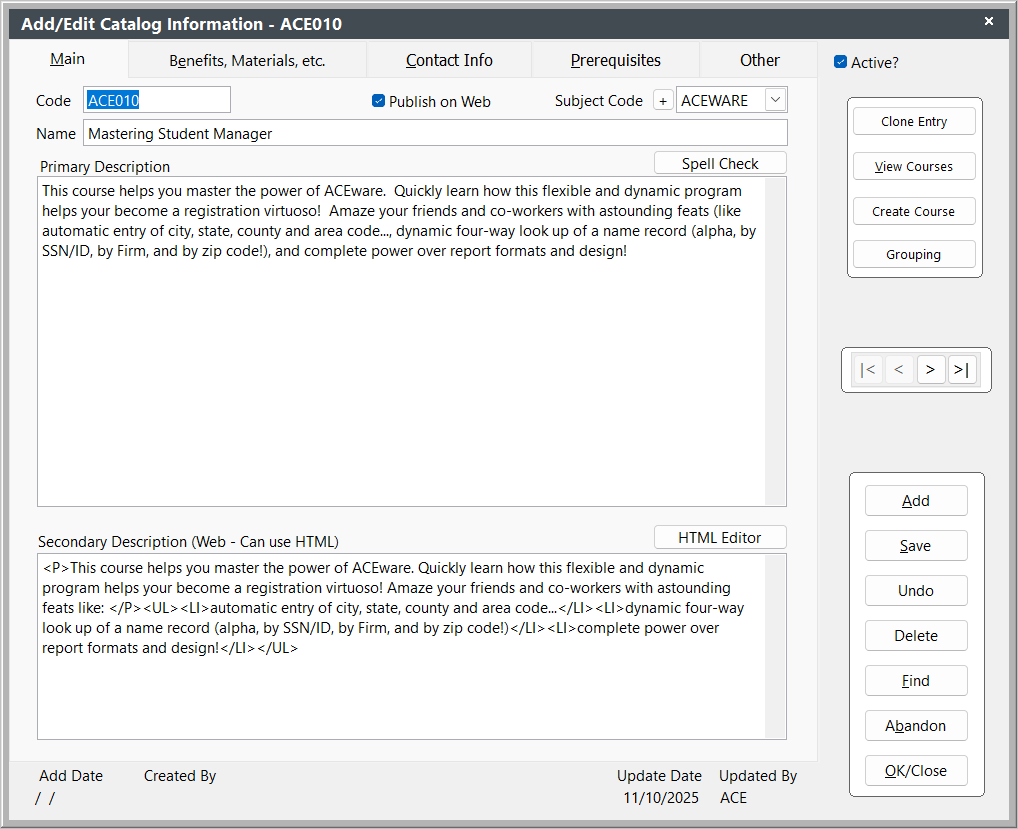This screenshot has height=829, width=1018.
Task: Jump to first record navigation button
Action: pos(867,370)
